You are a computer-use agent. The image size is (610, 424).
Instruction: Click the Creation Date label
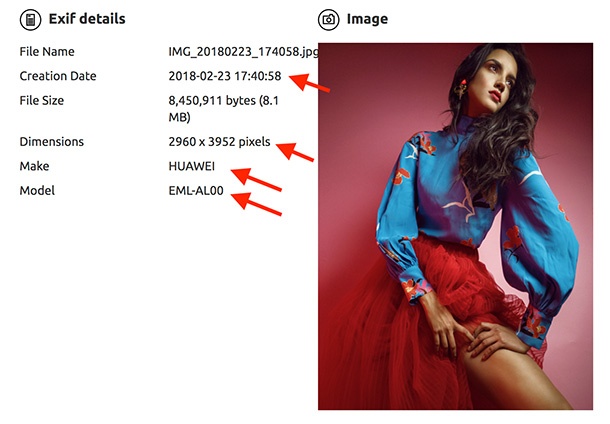coord(58,76)
